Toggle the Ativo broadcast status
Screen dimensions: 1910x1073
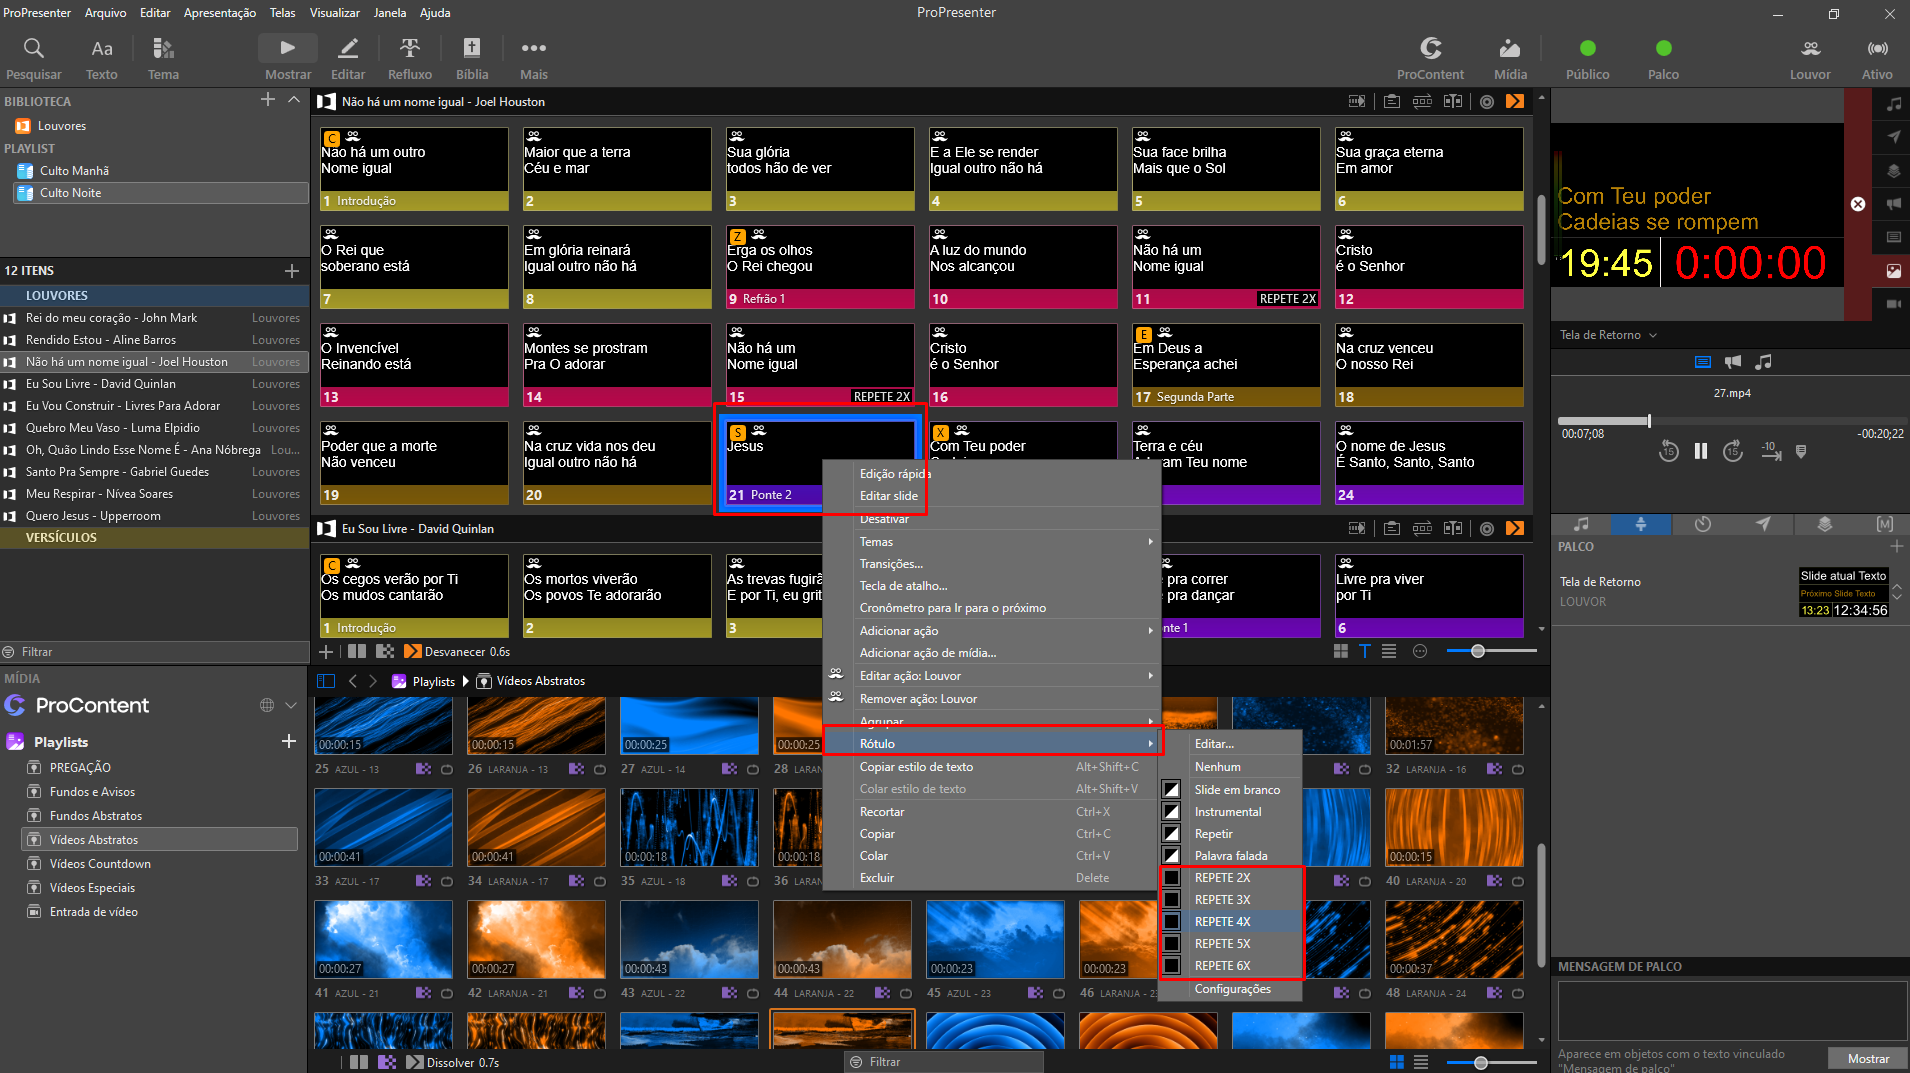(x=1877, y=58)
